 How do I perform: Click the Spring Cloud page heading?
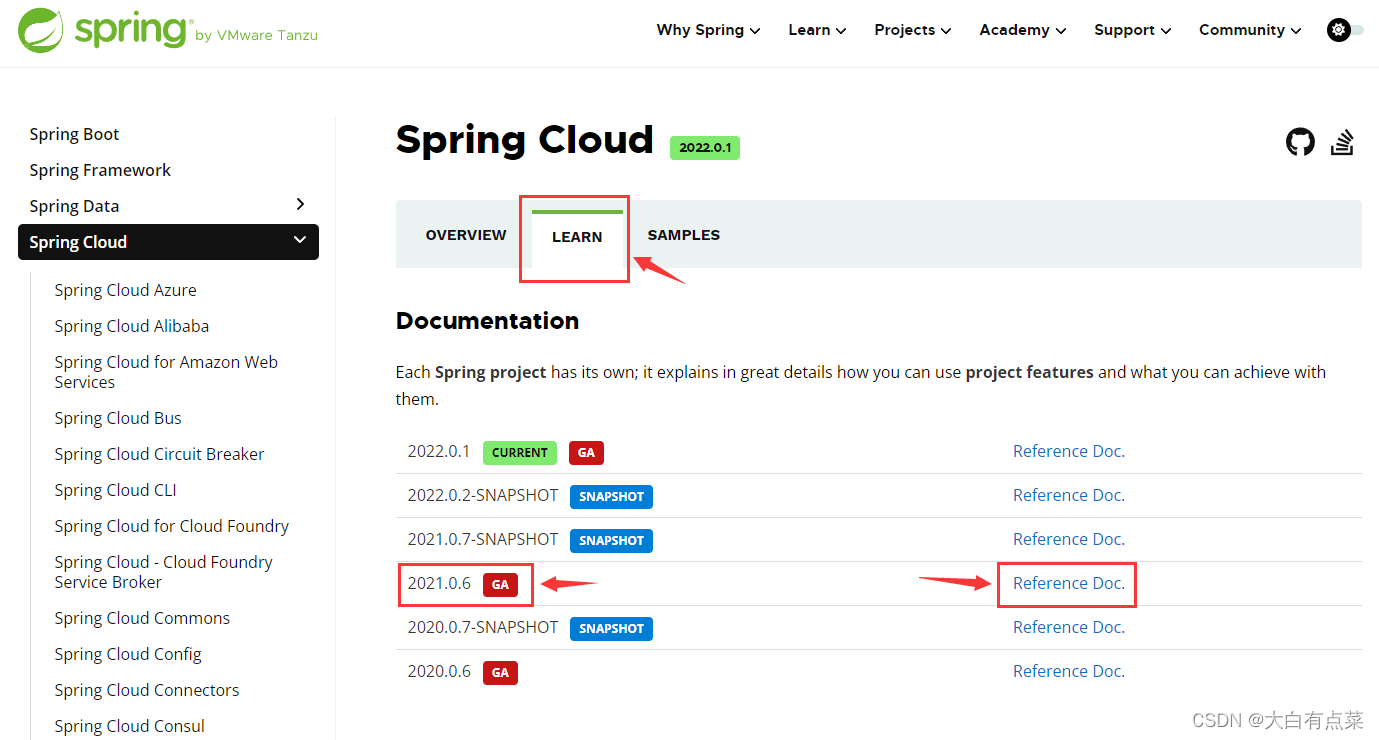(x=525, y=140)
